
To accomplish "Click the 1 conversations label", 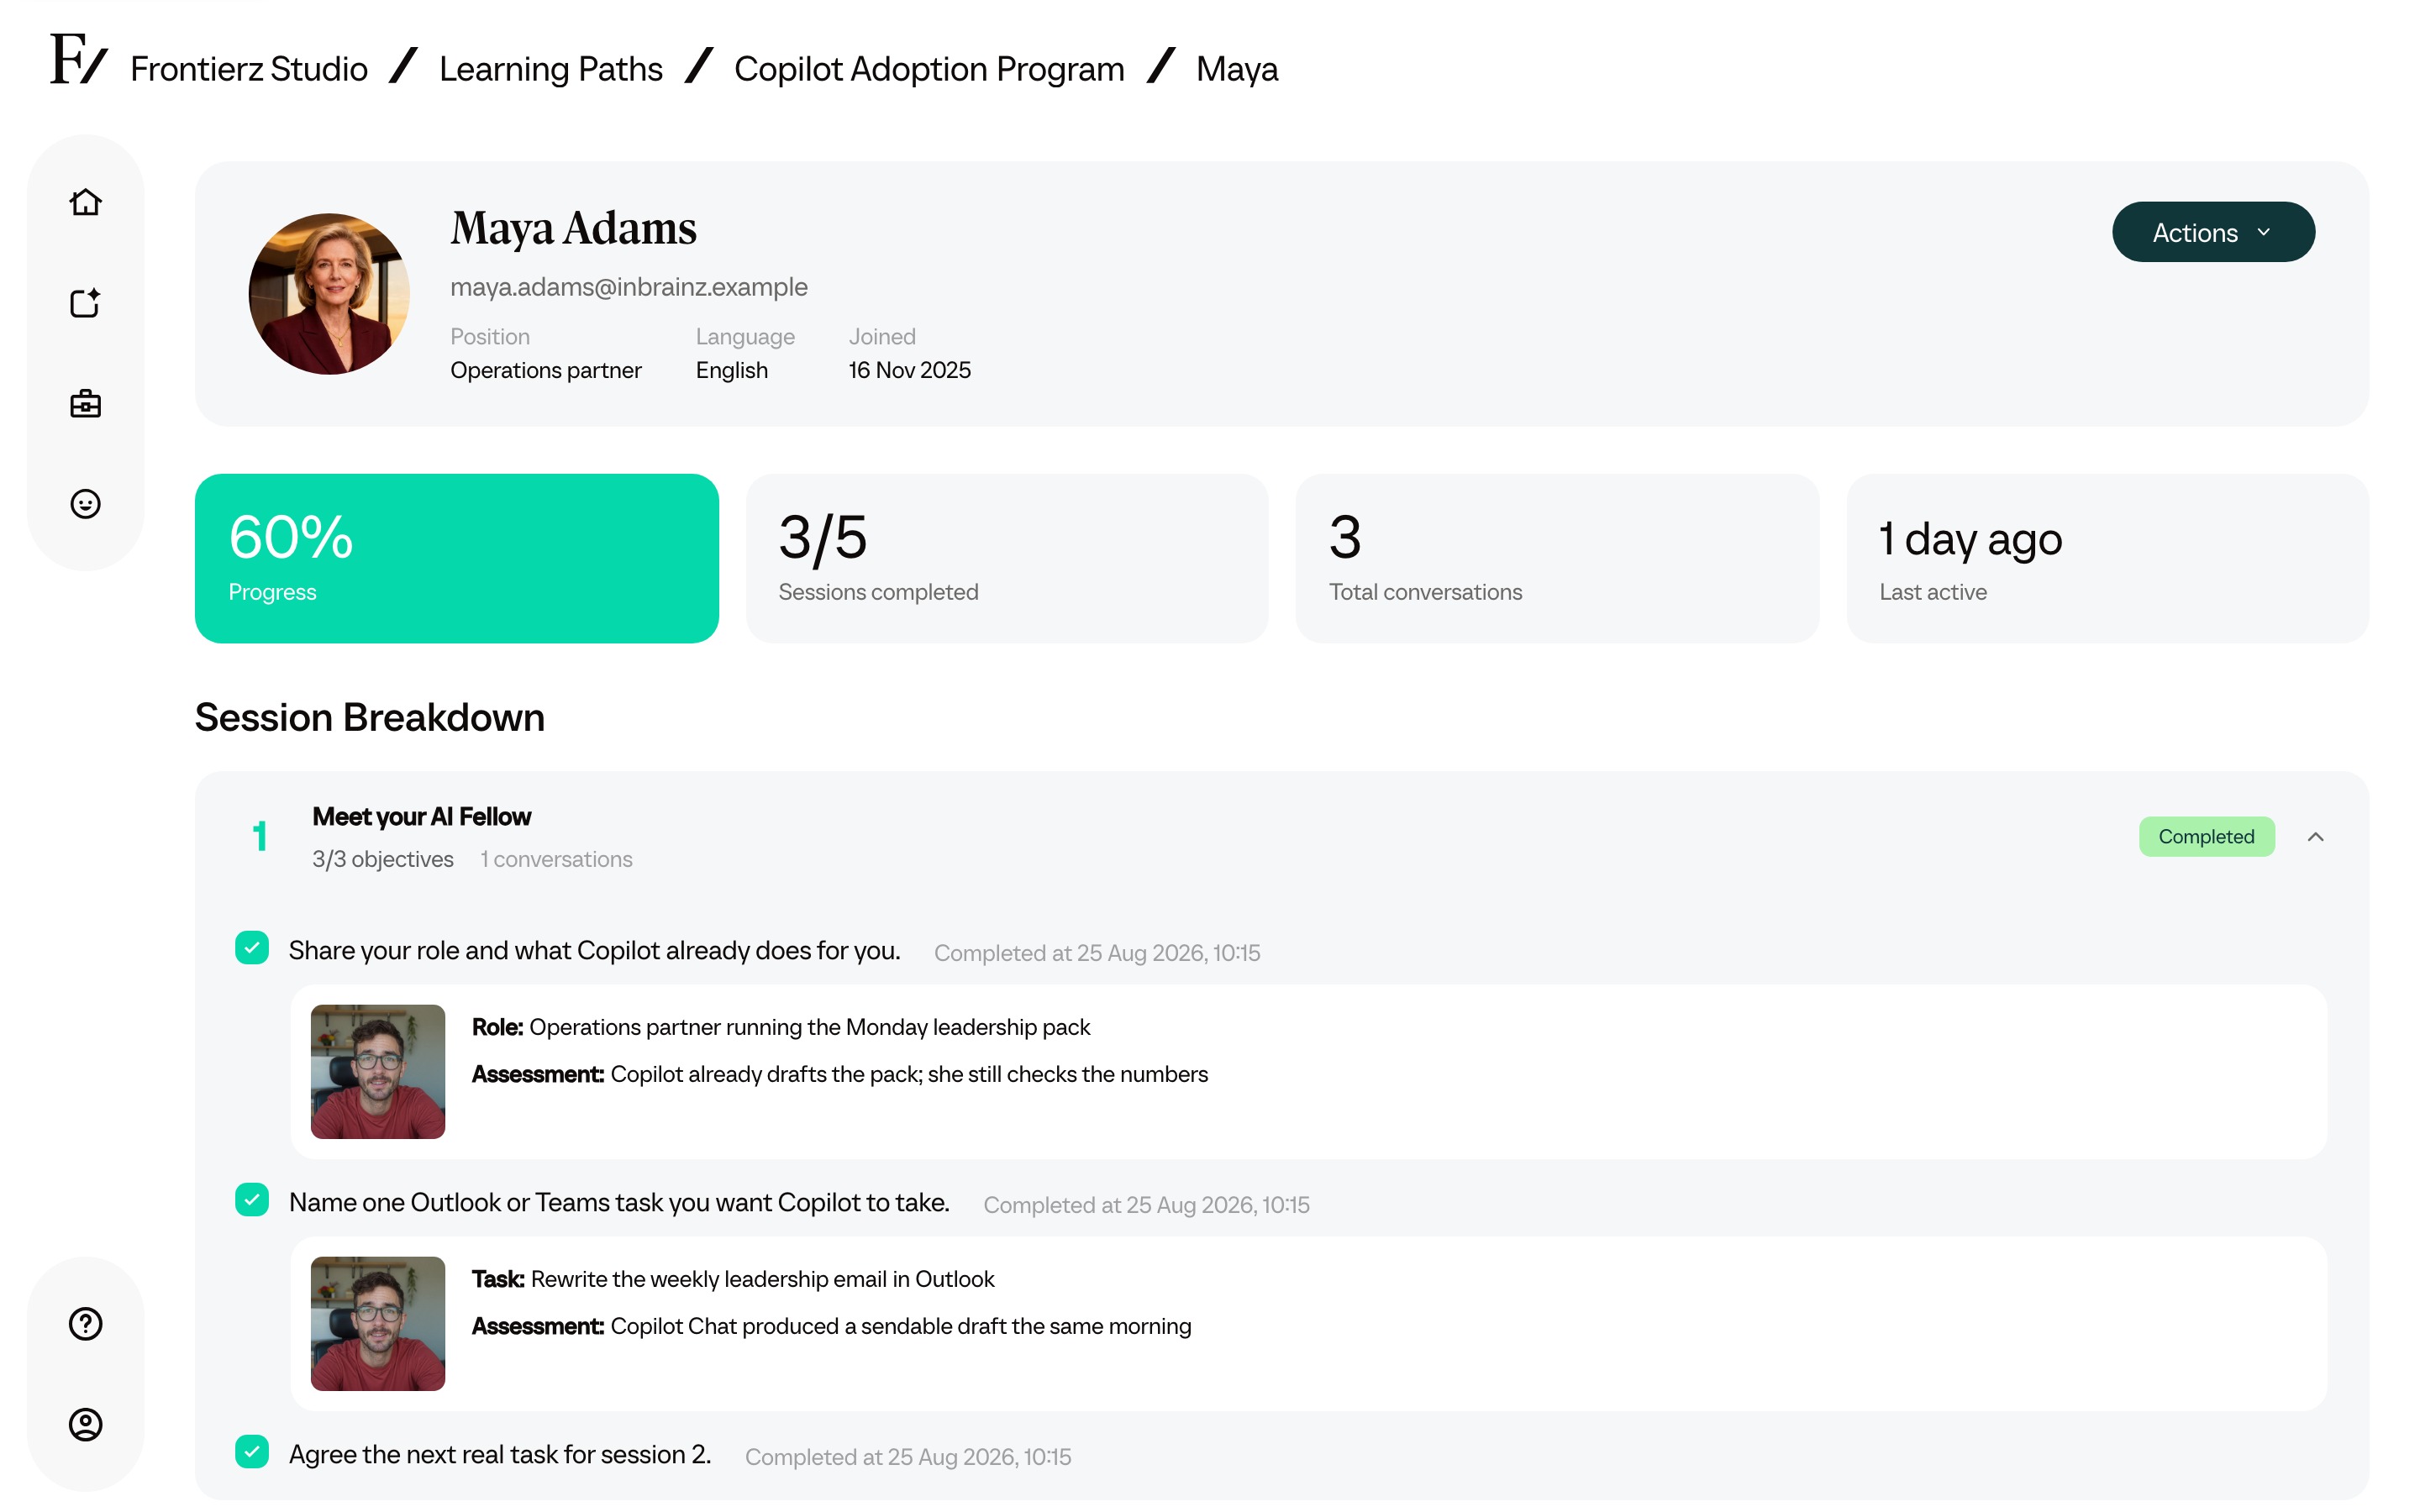I will (x=556, y=859).
